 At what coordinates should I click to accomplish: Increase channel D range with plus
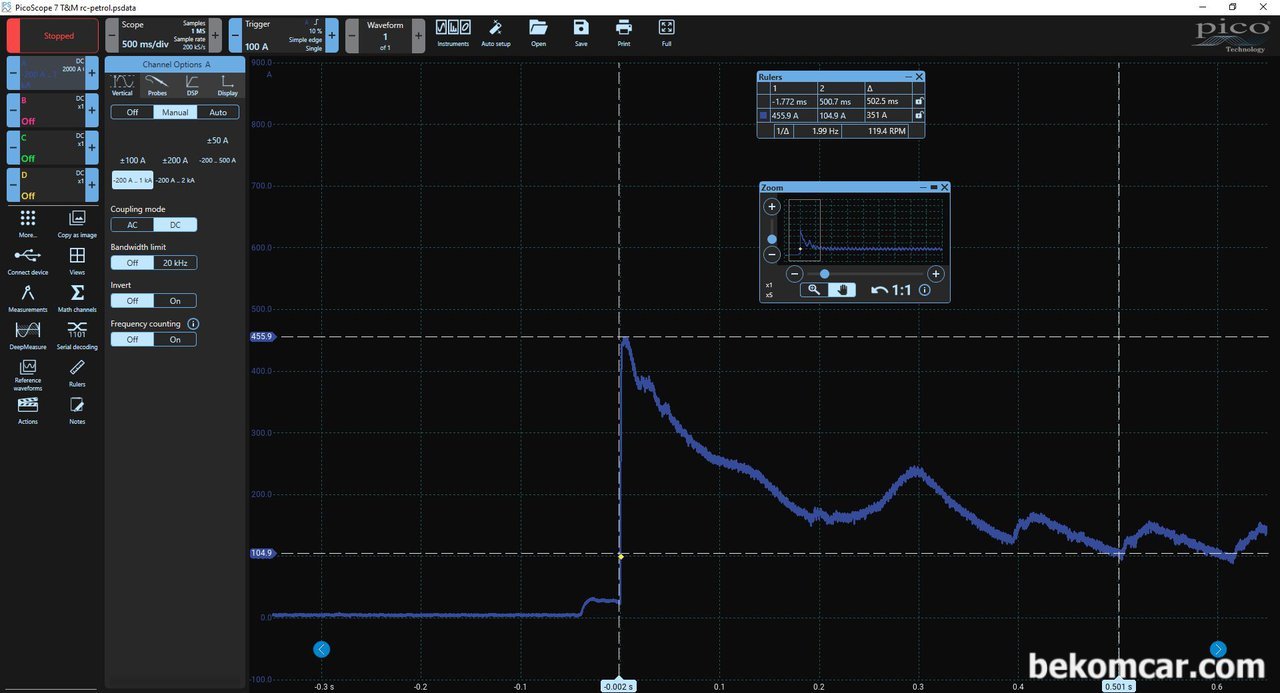pyautogui.click(x=92, y=184)
